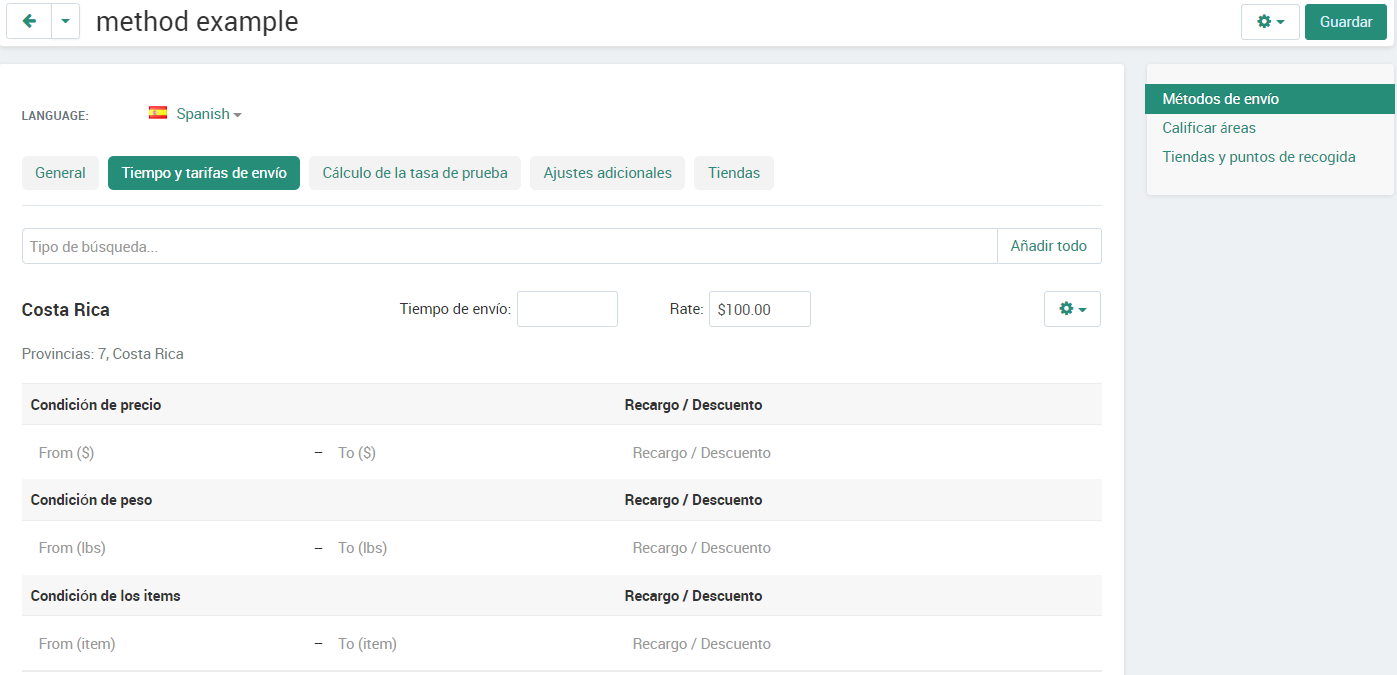
Task: Click the Spain flag icon
Action: (158, 113)
